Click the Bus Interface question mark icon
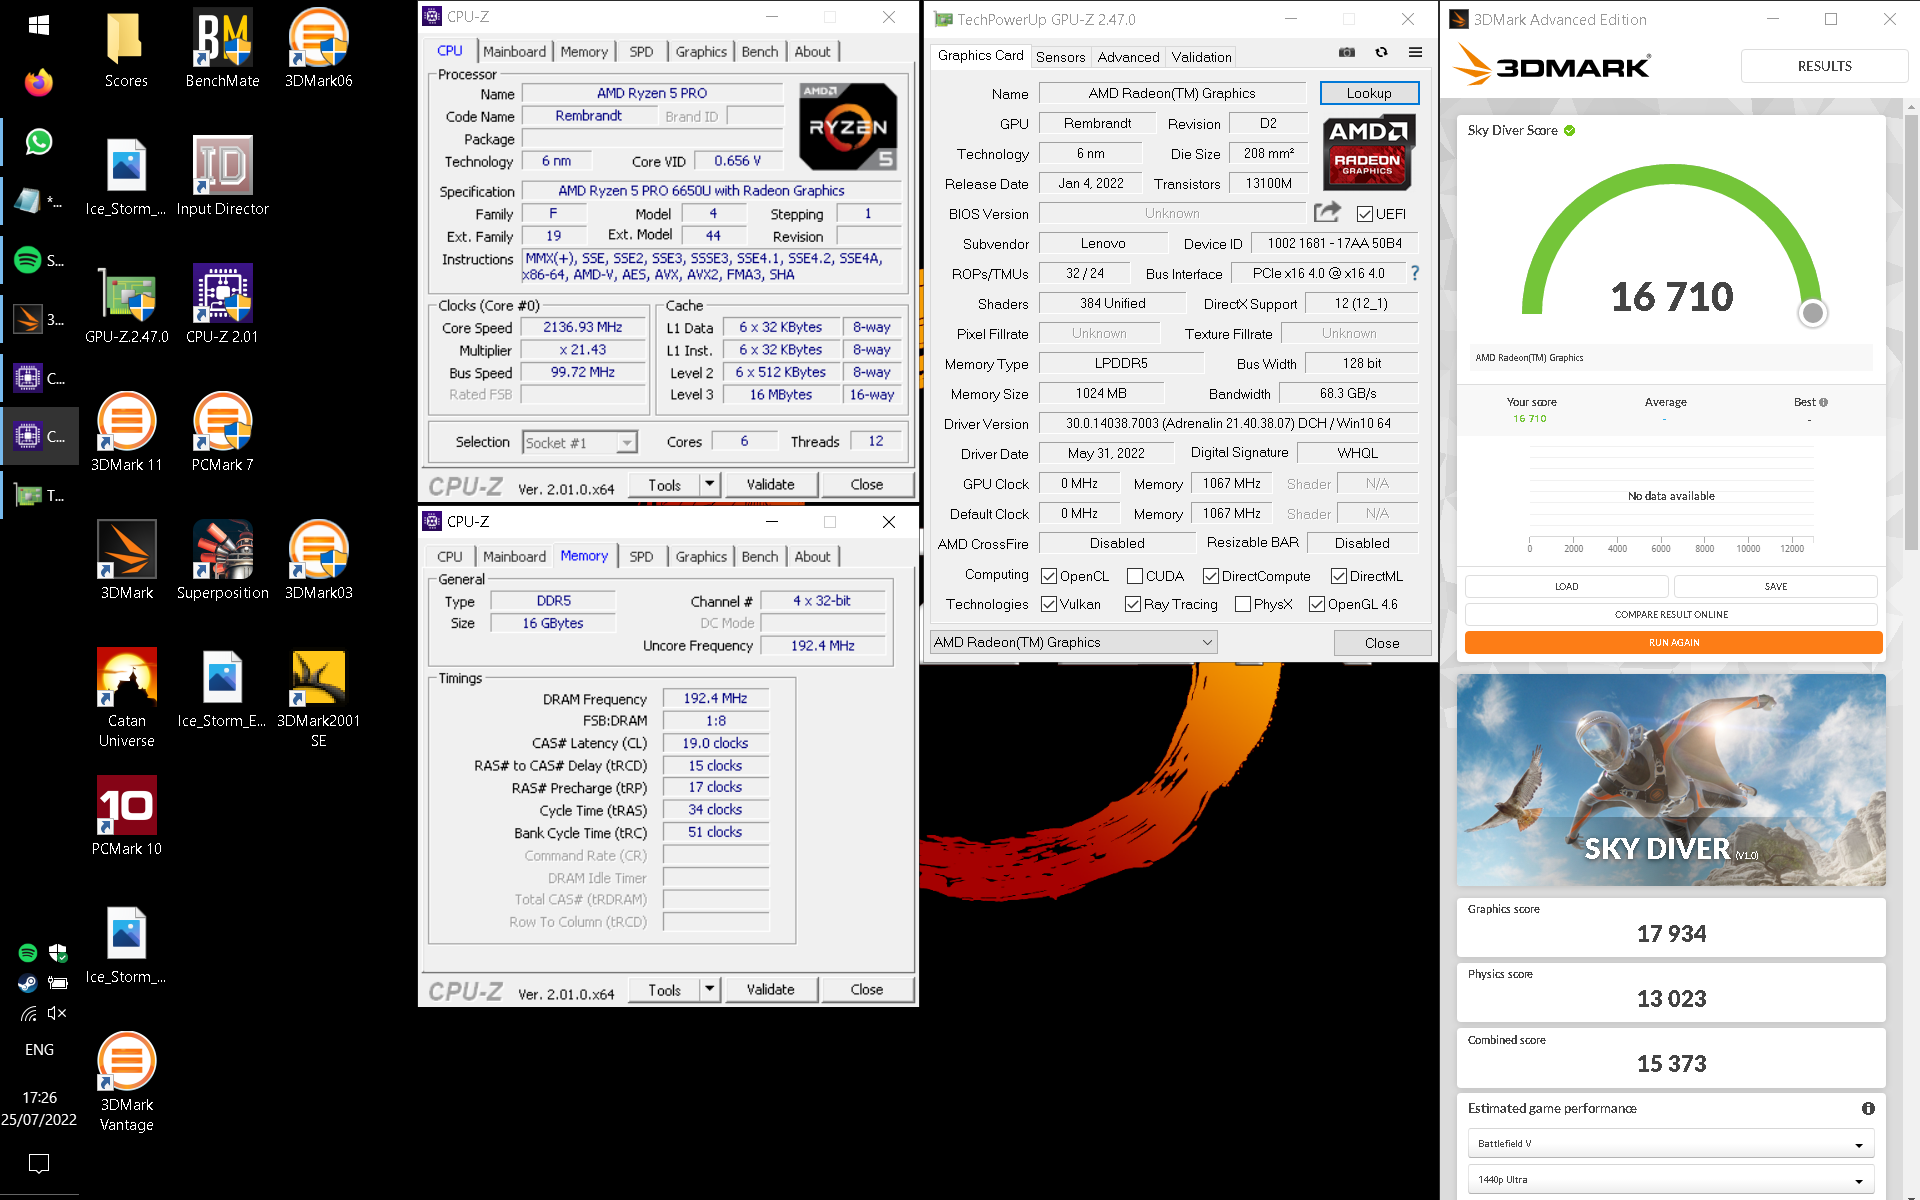Viewport: 1920px width, 1200px height. coord(1414,273)
